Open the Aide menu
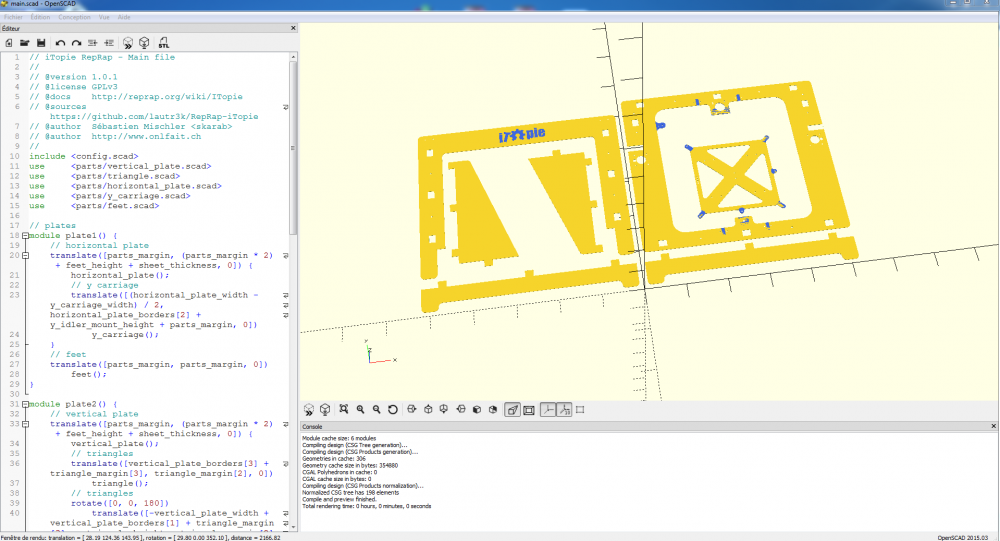The width and height of the screenshot is (1000, 541). (124, 17)
